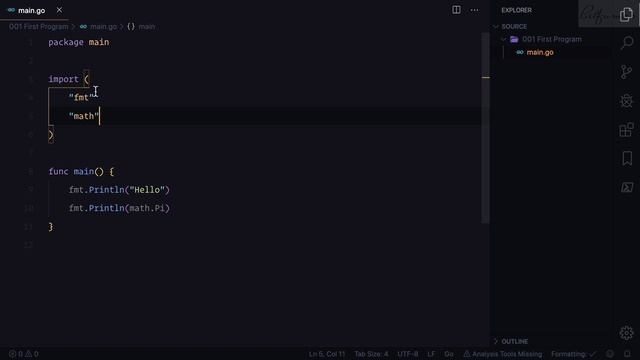
Task: Open the Run and Debug bug icon
Action: pyautogui.click(x=627, y=101)
